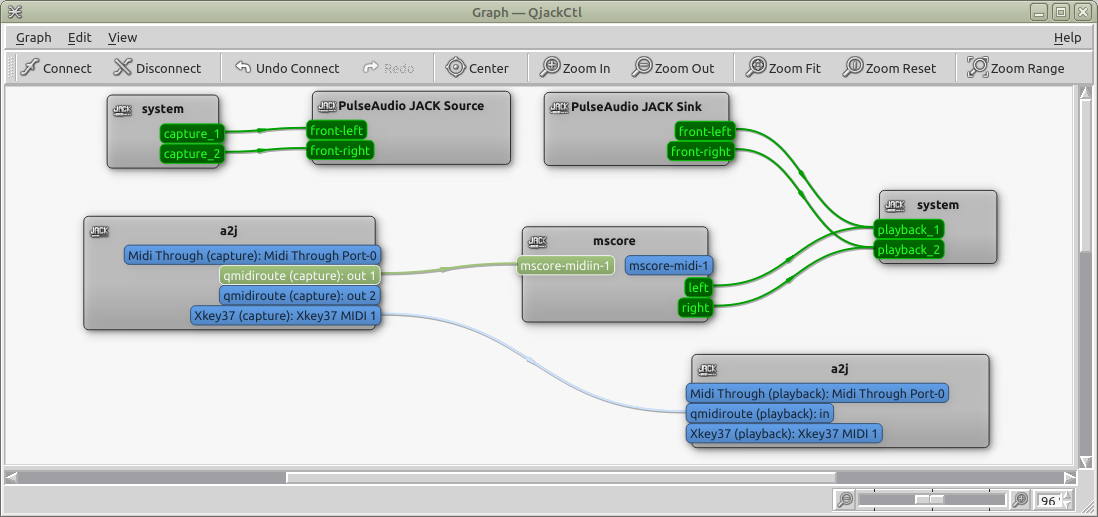Click the JACK icon on the a2j playback node
The height and width of the screenshot is (517, 1098).
coord(707,369)
